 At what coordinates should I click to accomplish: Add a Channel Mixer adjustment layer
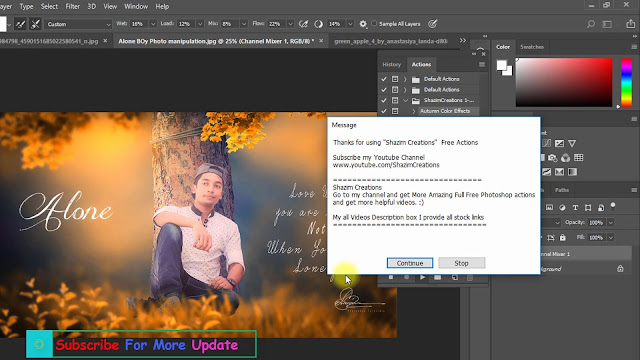[565, 158]
